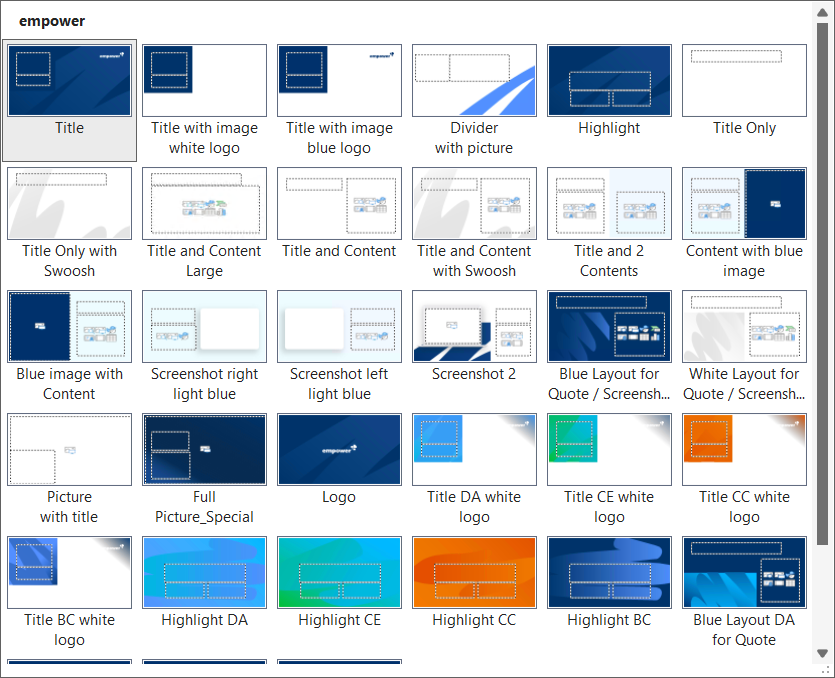Pick Screenshot right light blue layout

point(204,326)
